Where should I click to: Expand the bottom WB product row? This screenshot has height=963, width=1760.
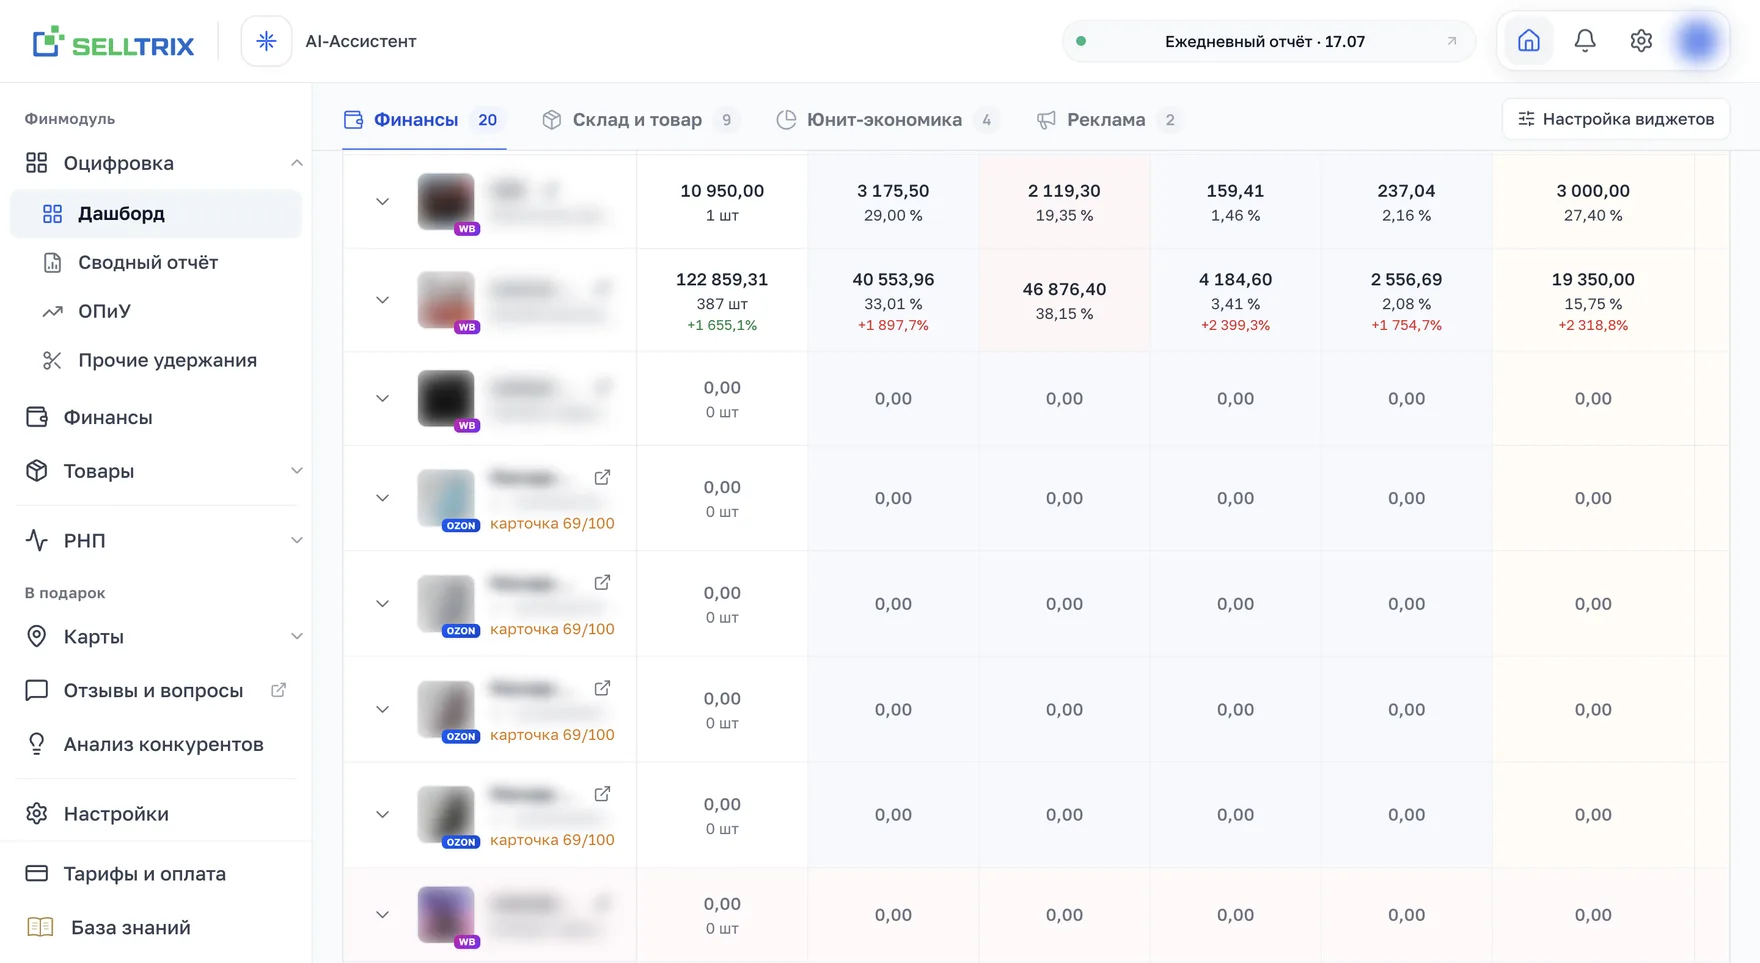(382, 915)
